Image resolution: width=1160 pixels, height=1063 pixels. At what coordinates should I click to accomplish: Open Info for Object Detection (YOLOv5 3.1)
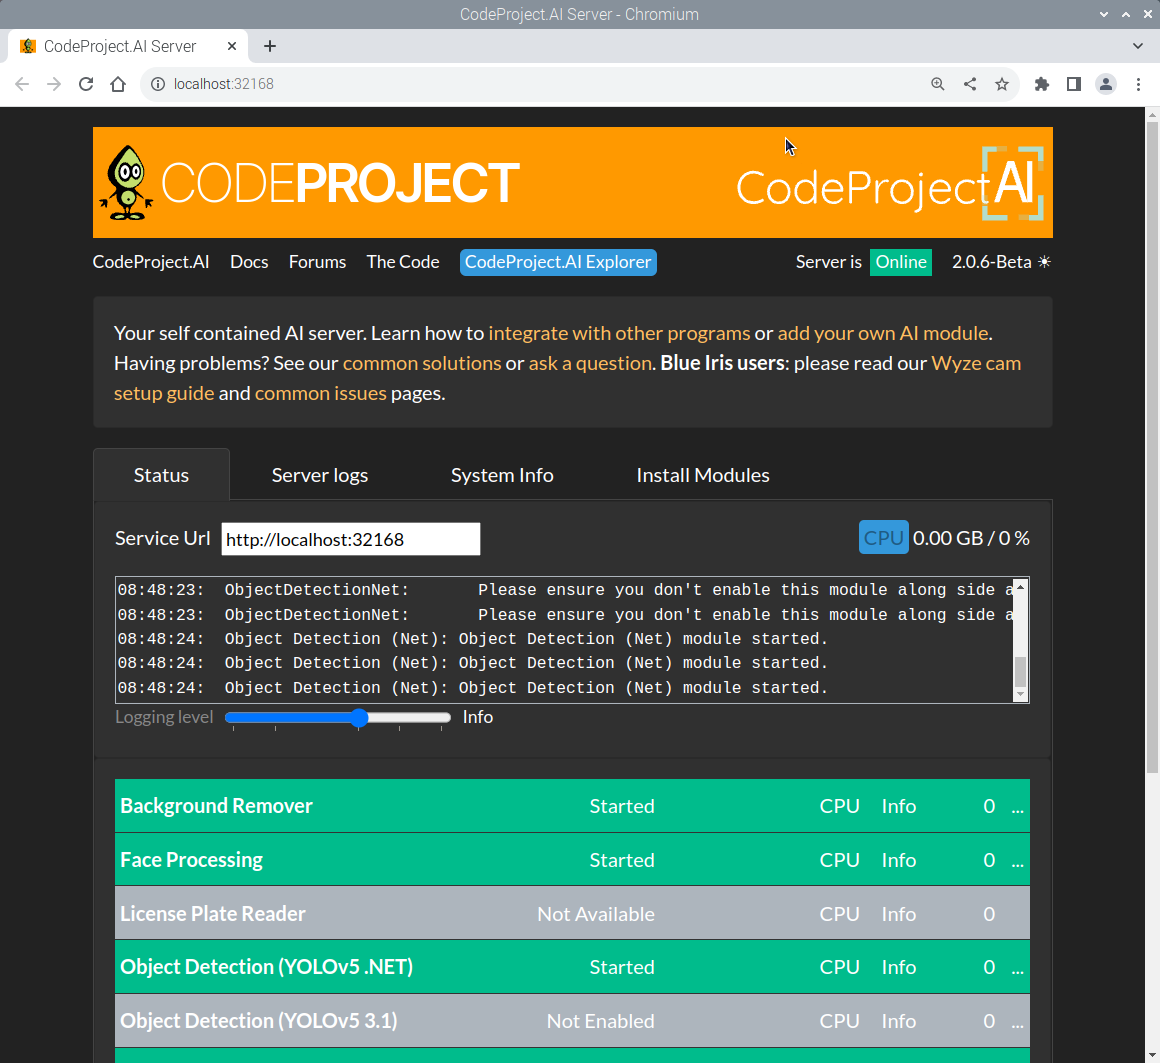tap(899, 1022)
